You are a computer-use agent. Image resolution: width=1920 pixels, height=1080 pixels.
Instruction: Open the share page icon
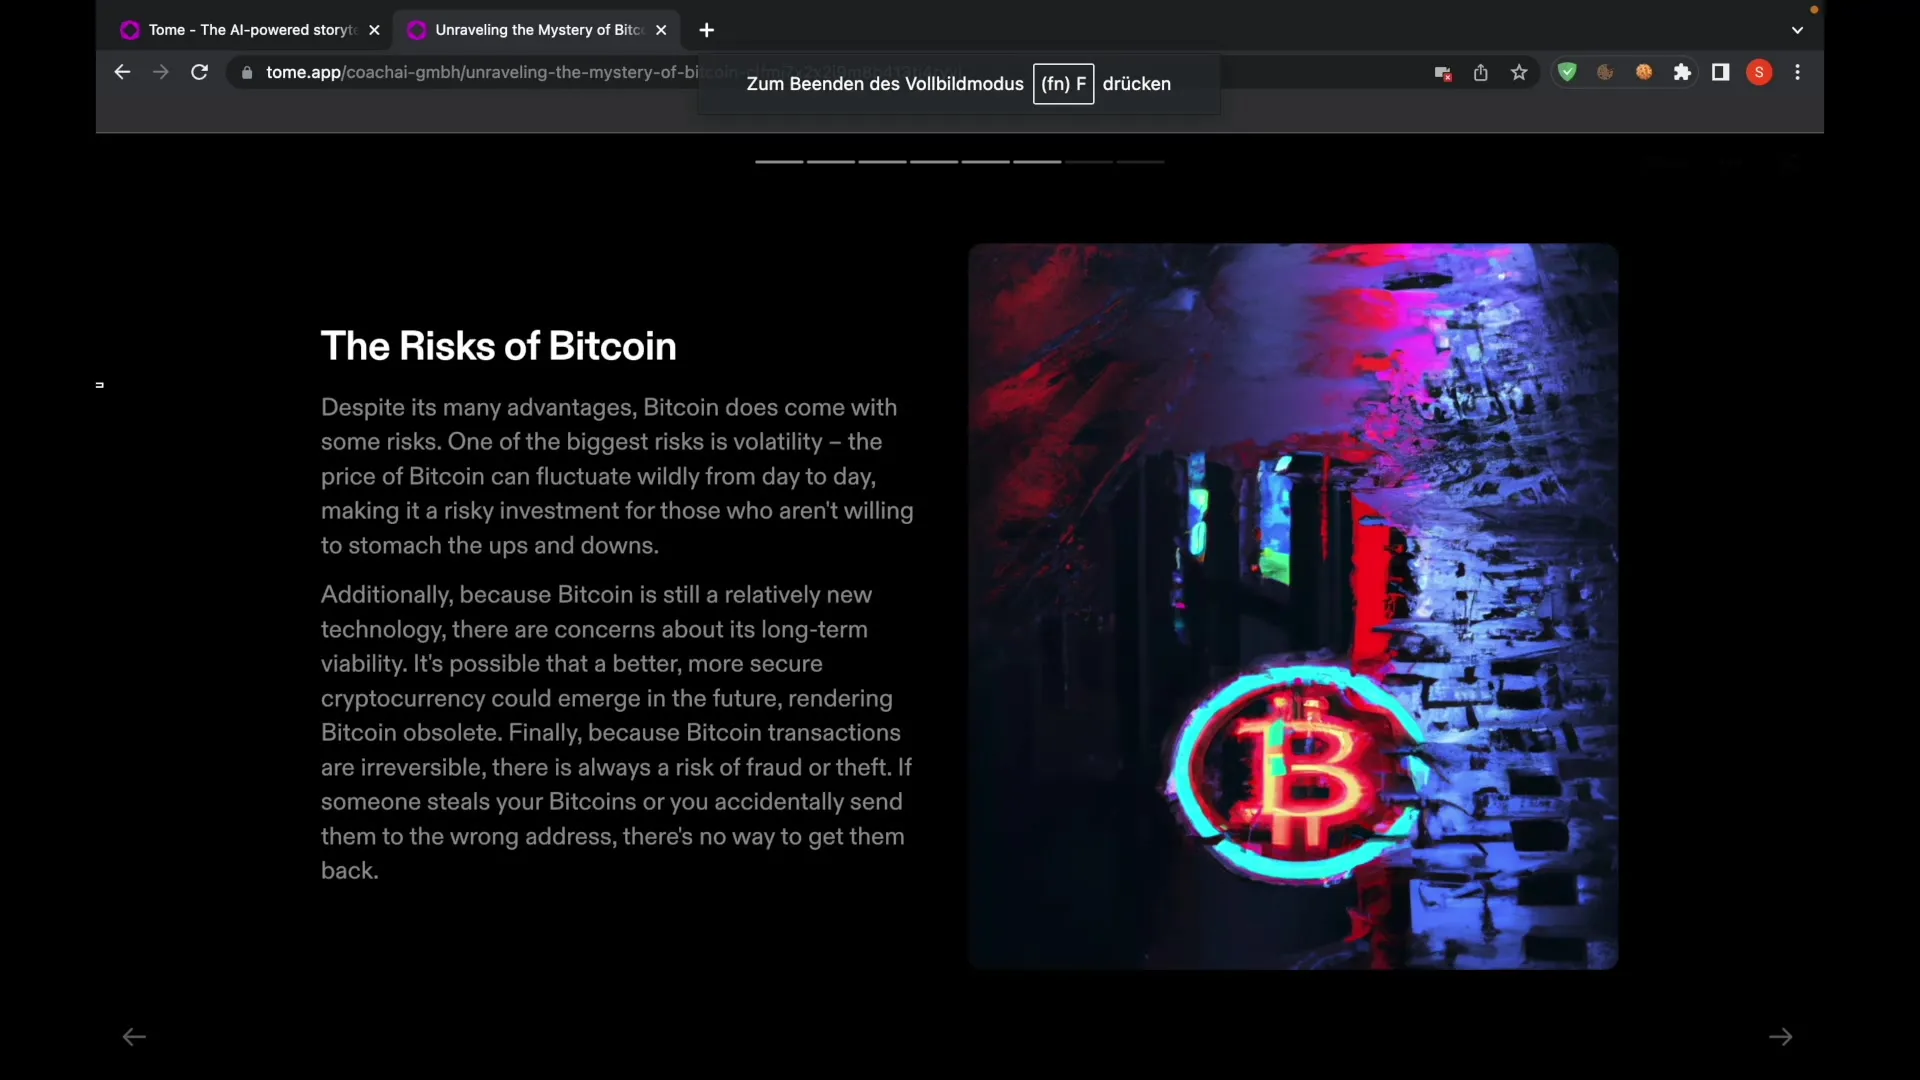point(1481,72)
